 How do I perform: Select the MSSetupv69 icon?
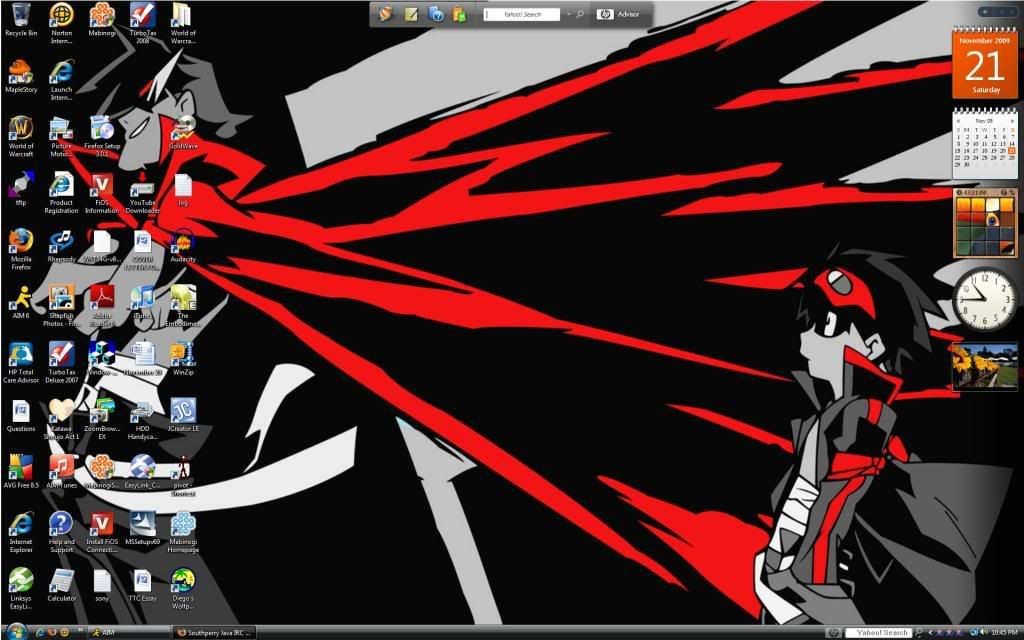pyautogui.click(x=142, y=528)
